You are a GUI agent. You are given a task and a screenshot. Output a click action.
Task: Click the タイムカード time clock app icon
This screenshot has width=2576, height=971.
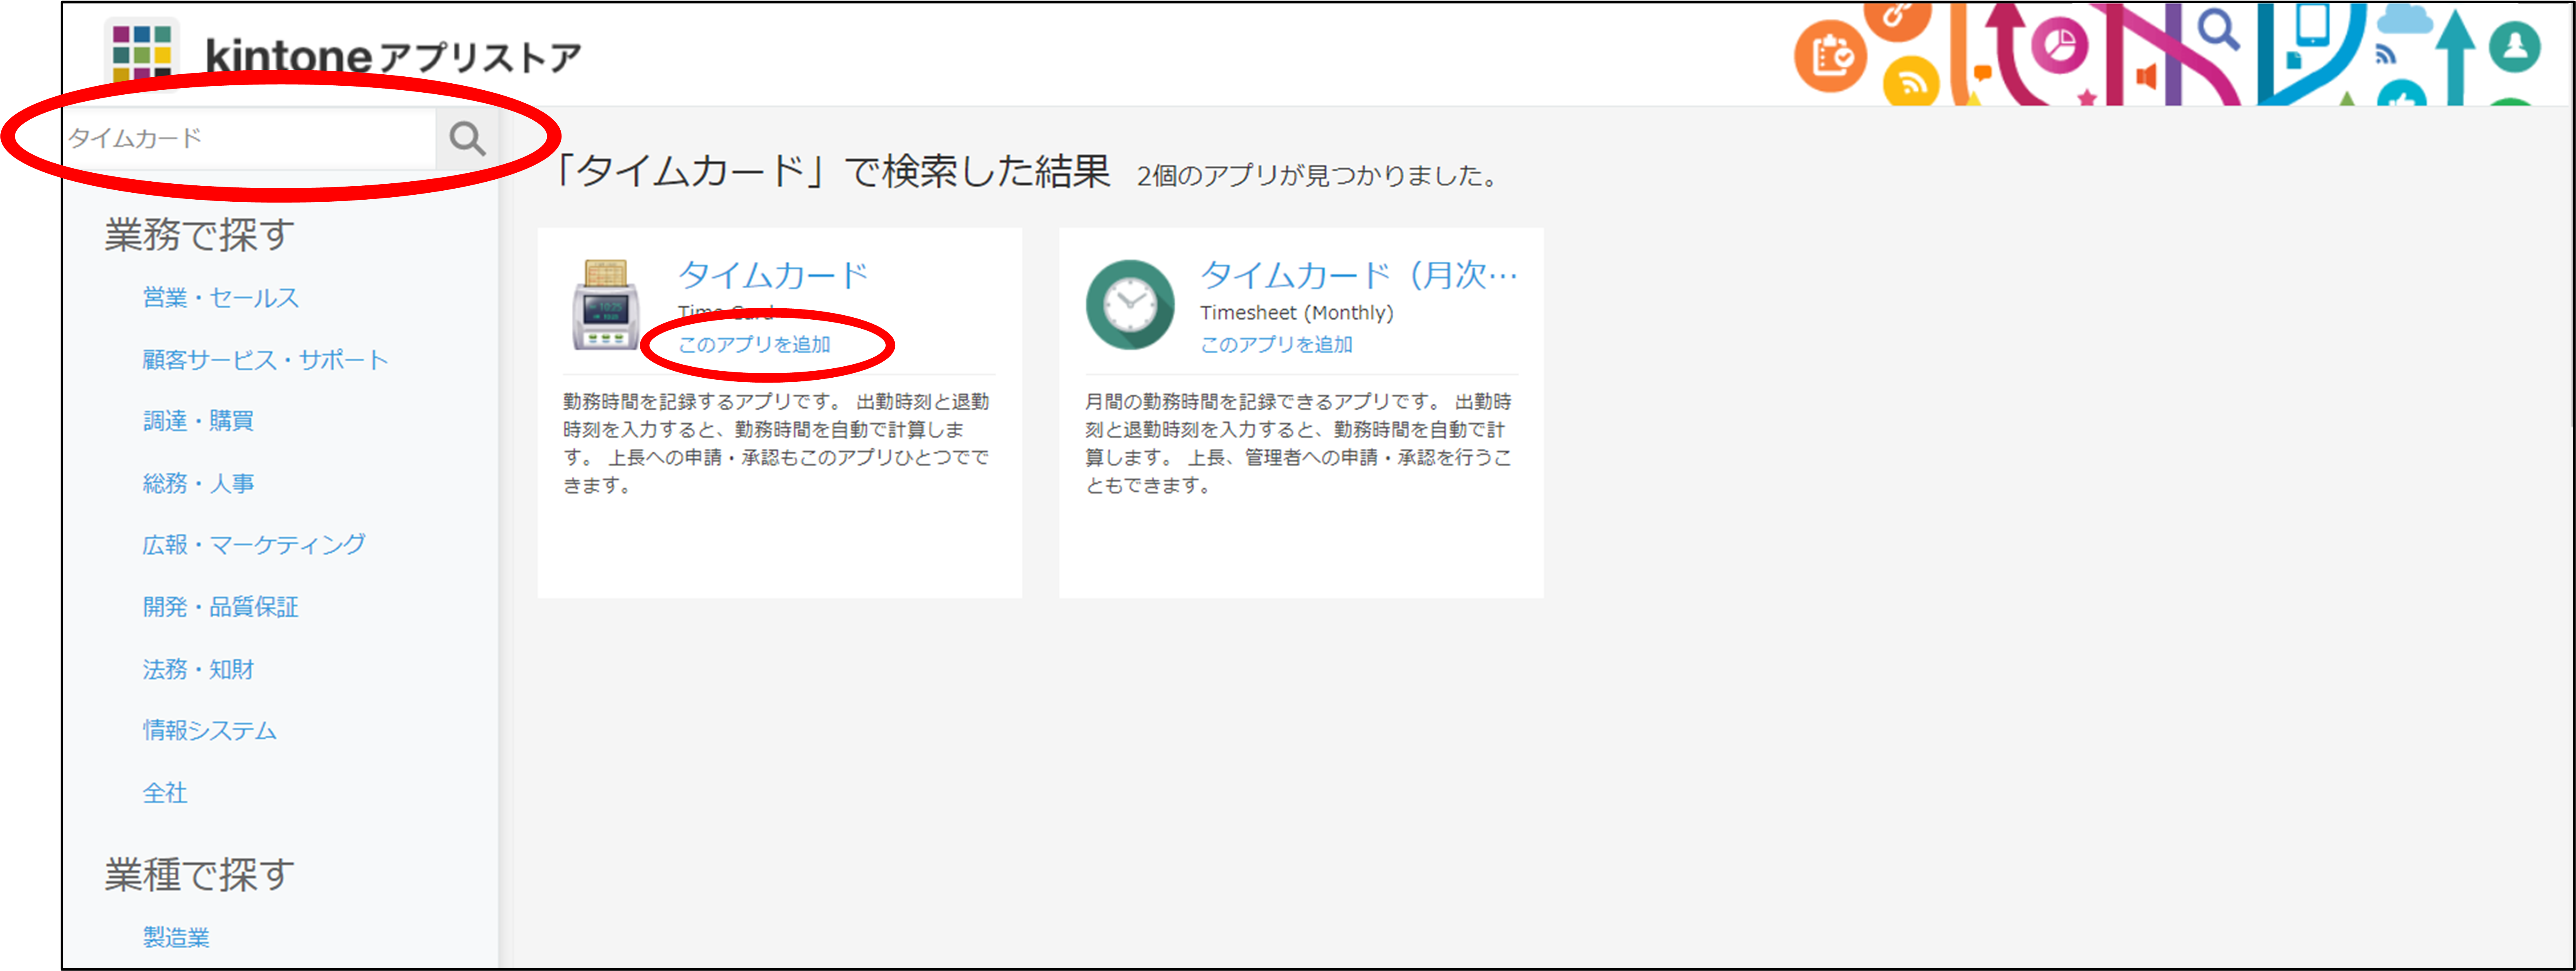(606, 304)
